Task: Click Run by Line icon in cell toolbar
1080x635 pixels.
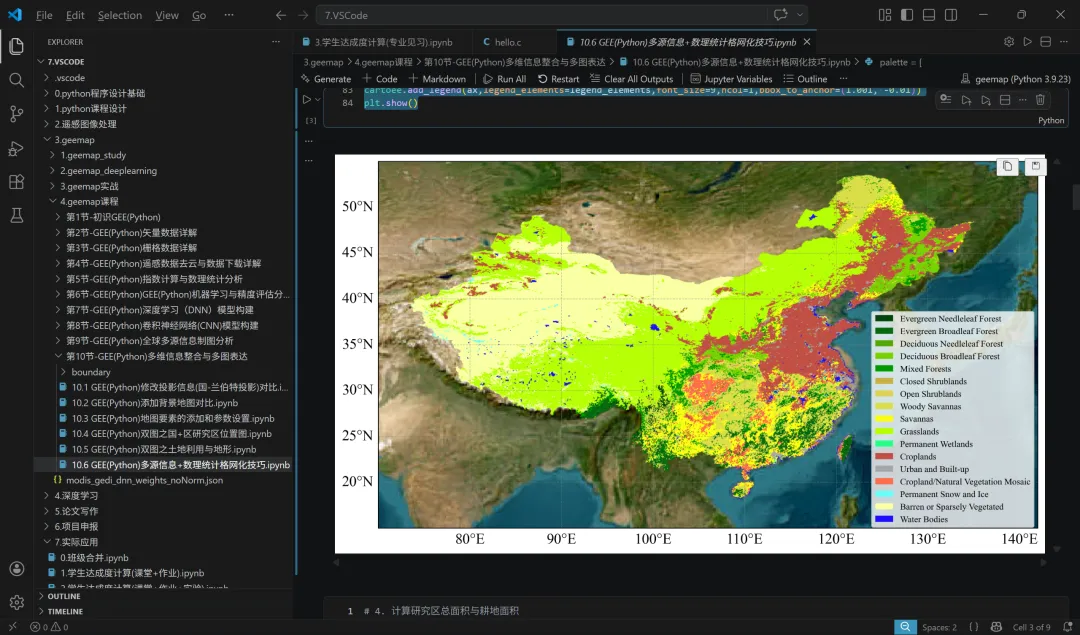Action: 946,100
